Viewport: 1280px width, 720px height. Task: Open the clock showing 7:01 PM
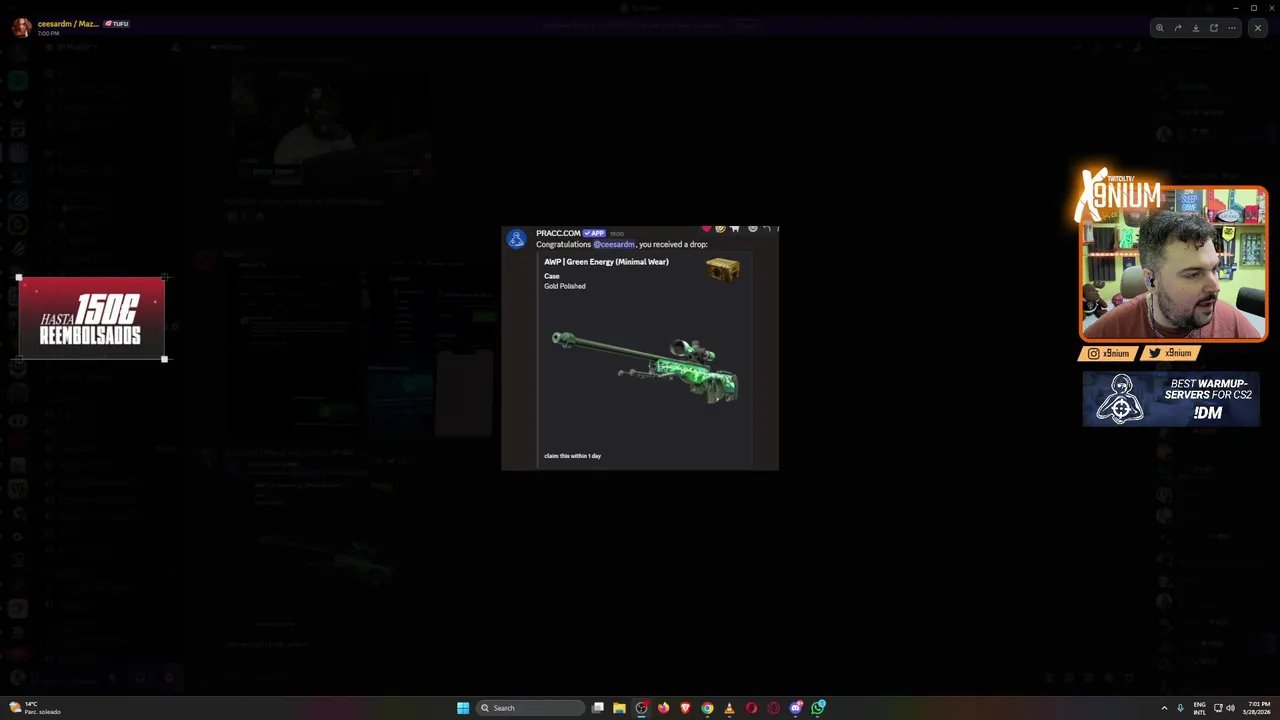click(1258, 708)
